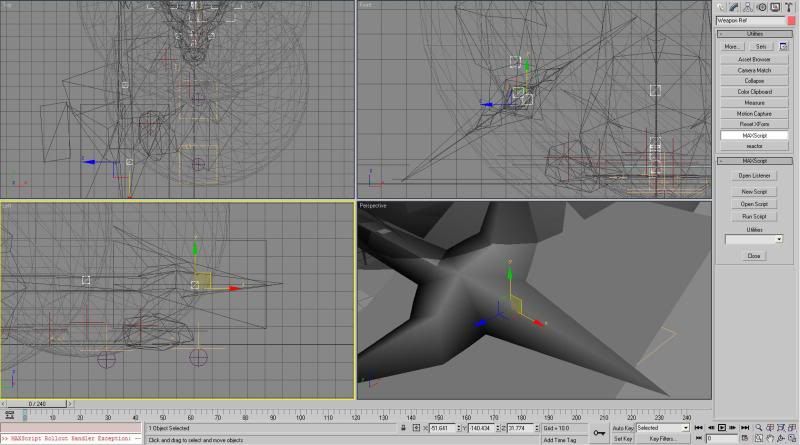Click the Z coordinate field
Image resolution: width=800 pixels, height=445 pixels.
(520, 428)
